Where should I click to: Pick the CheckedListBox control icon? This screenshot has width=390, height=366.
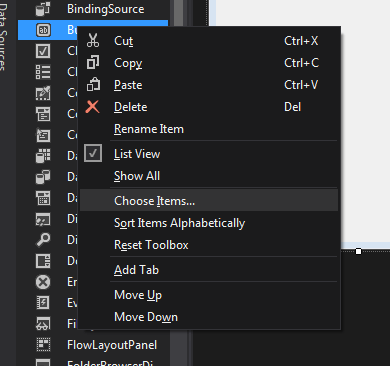(x=43, y=72)
